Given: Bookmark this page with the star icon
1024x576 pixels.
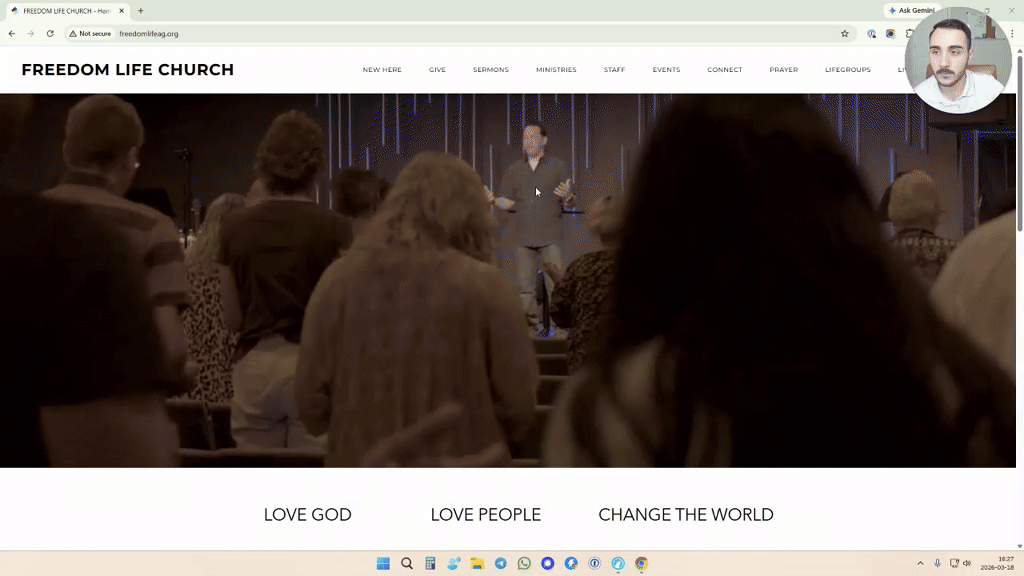Looking at the screenshot, I should tap(844, 33).
